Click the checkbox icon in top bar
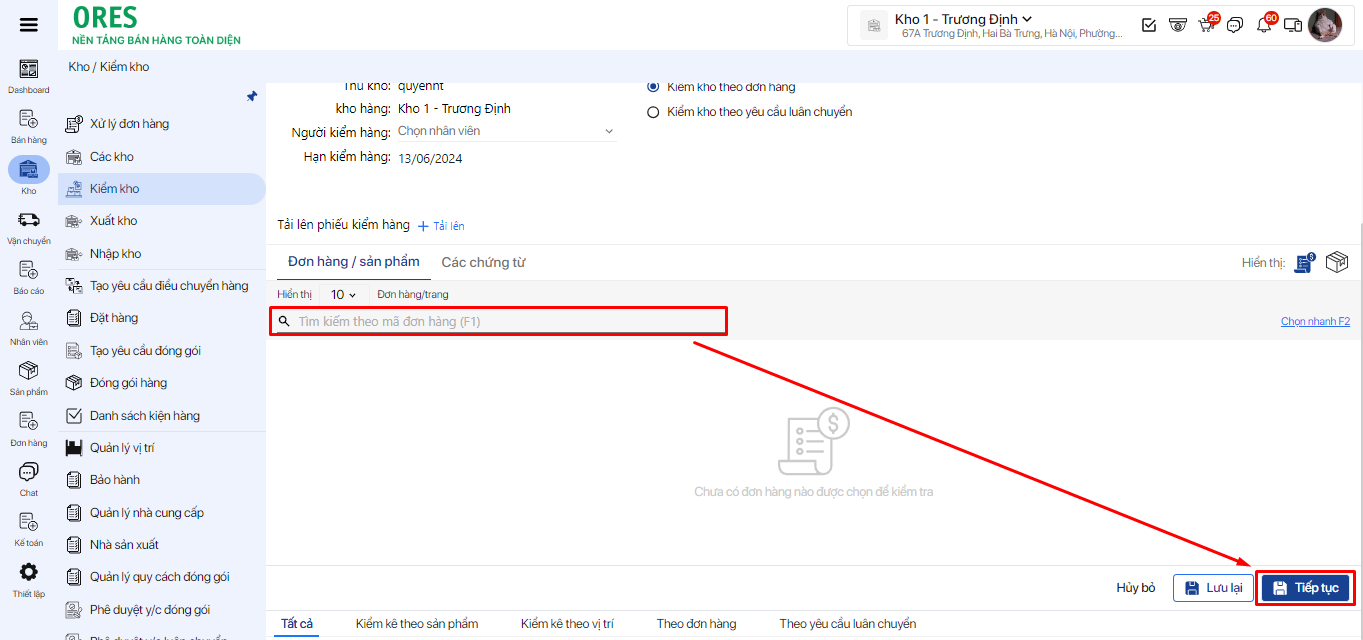 1149,25
